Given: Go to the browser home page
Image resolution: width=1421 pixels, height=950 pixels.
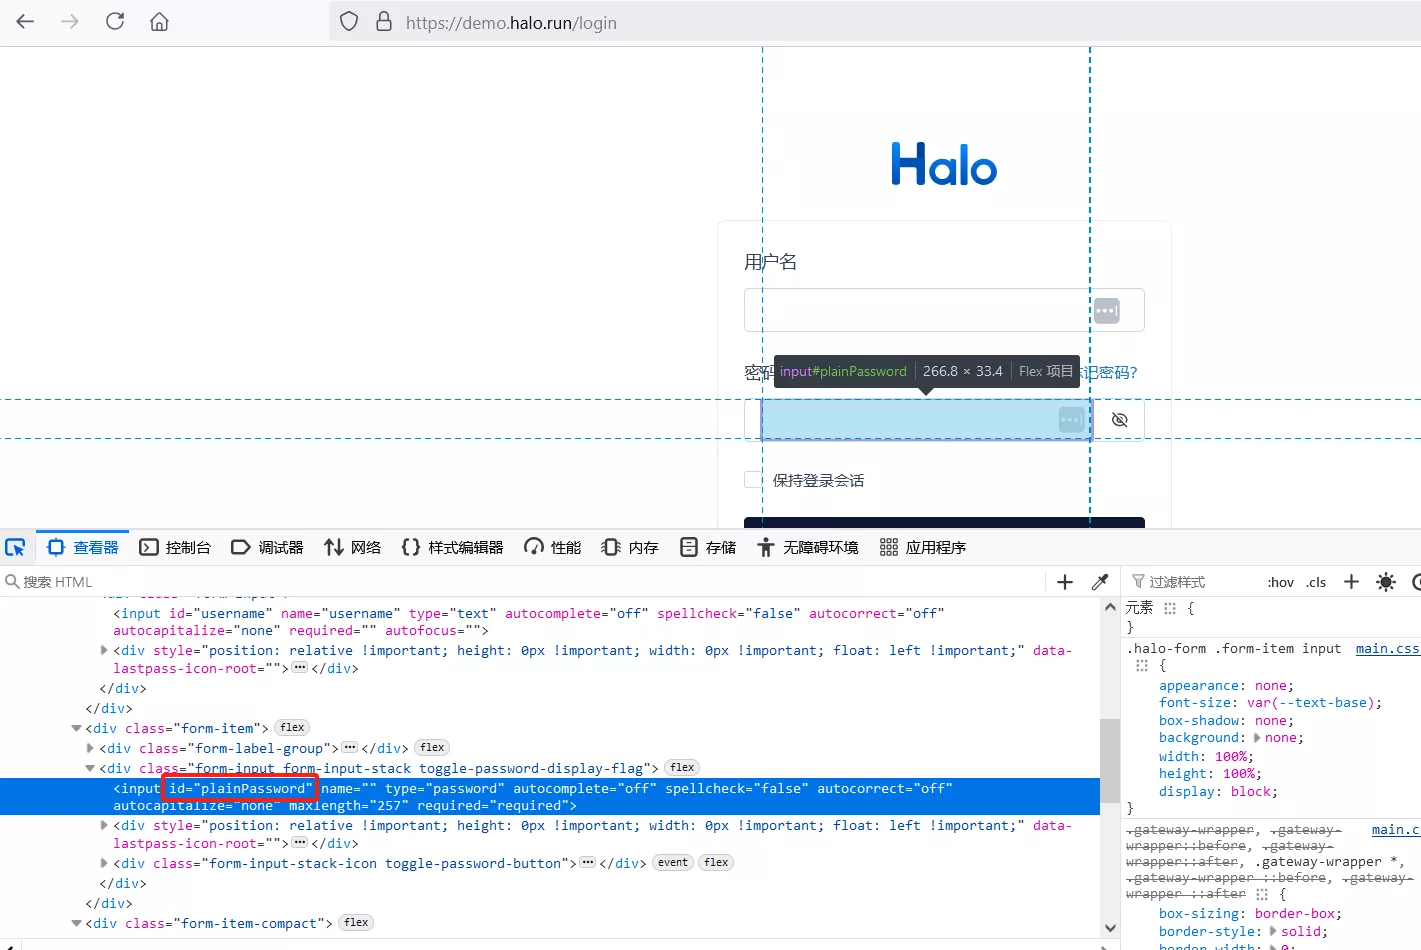Looking at the screenshot, I should pos(159,21).
